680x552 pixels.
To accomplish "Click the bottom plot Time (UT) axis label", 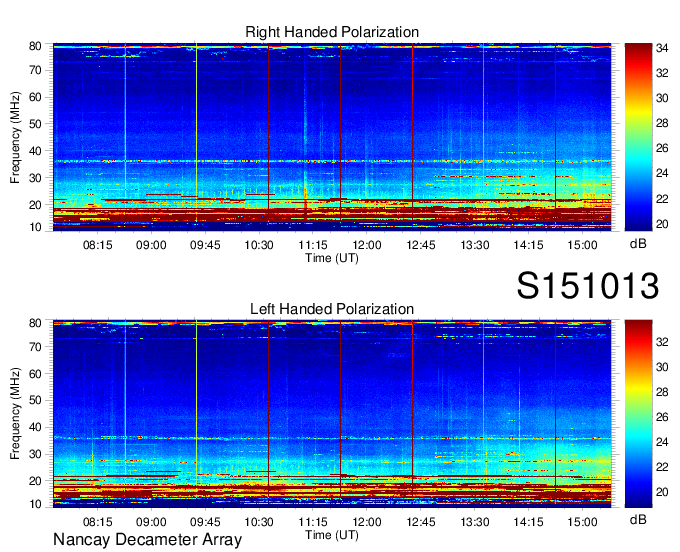I will 332,535.
